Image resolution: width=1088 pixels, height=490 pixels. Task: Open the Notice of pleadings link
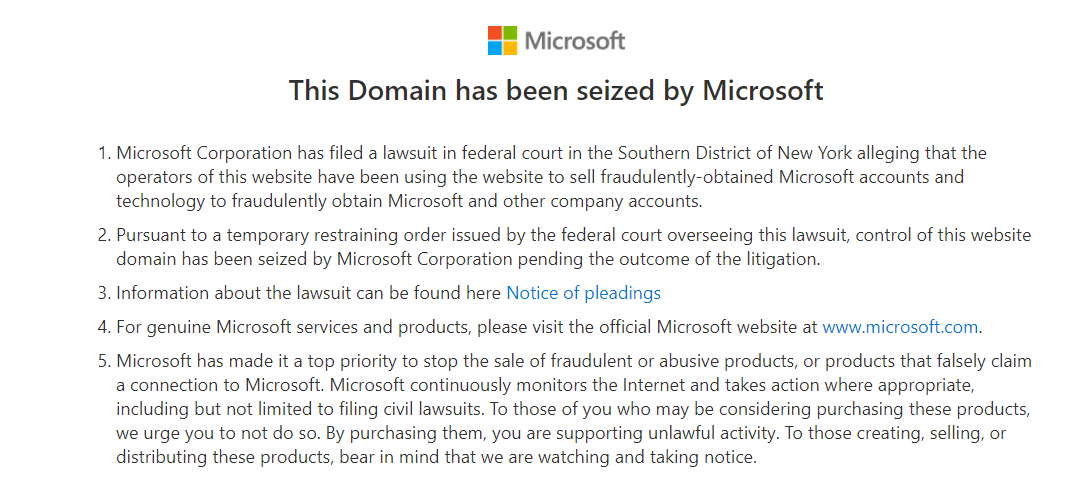(x=583, y=293)
